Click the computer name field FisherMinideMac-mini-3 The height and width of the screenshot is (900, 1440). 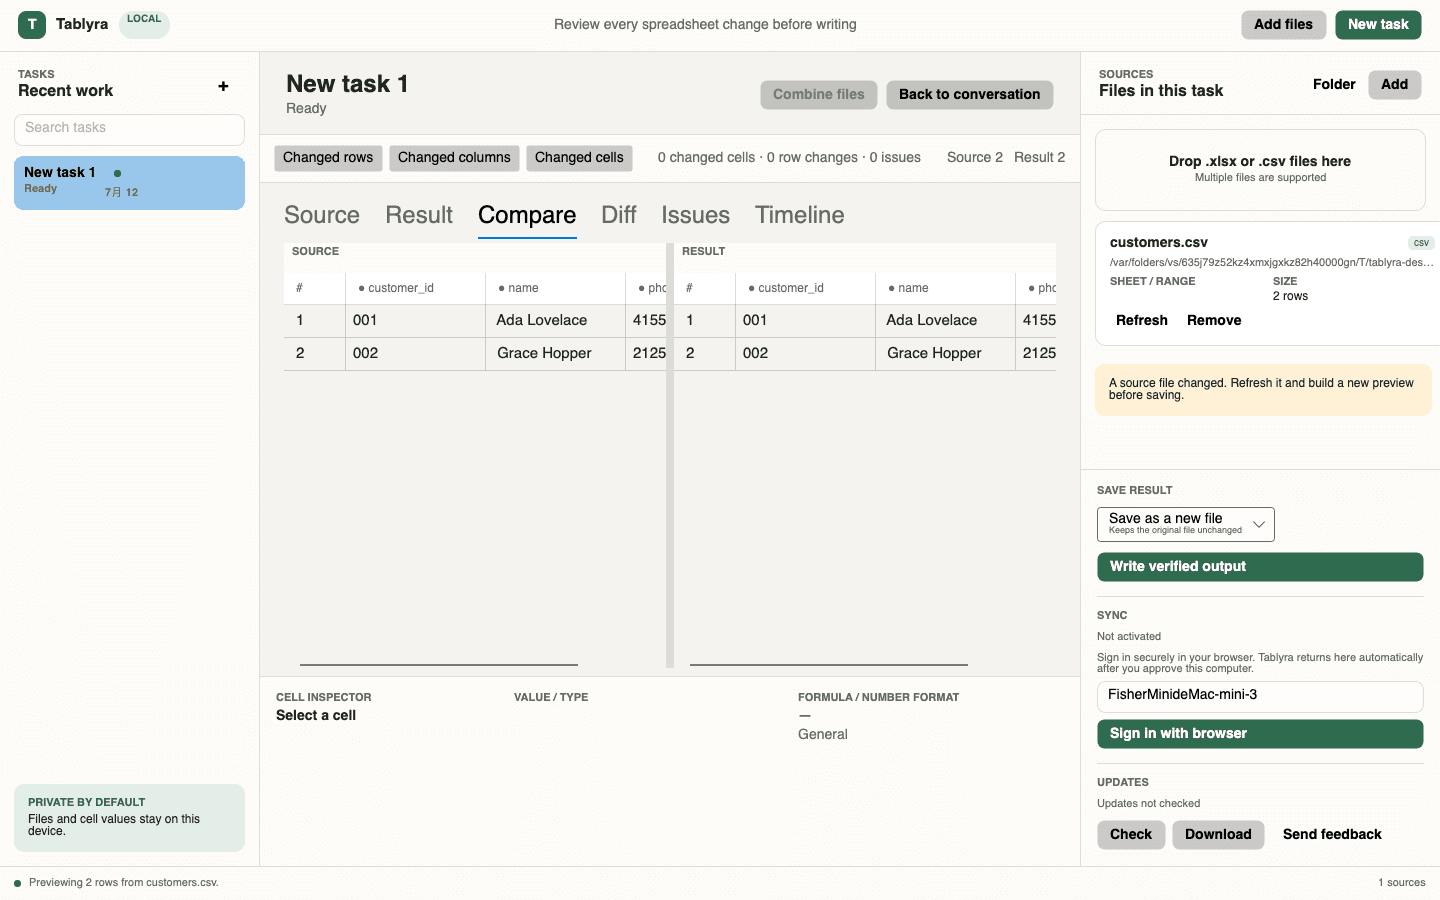point(1260,696)
